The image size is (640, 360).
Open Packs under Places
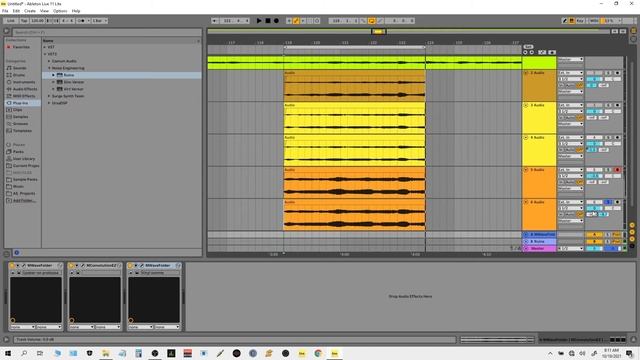[18, 152]
